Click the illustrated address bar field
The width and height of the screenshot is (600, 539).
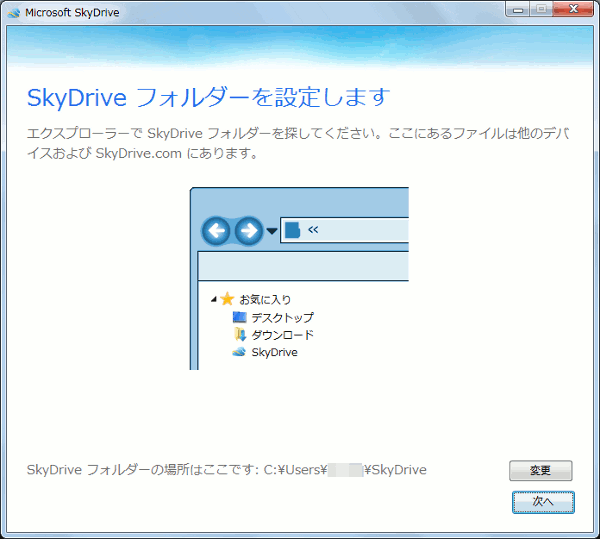360,231
